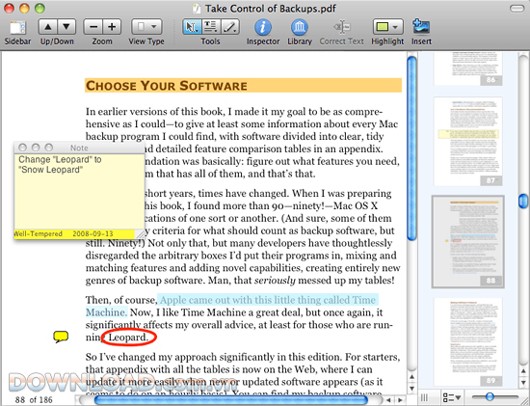Click the horizontal scrollbar thumb
The width and height of the screenshot is (530, 406).
point(231,400)
